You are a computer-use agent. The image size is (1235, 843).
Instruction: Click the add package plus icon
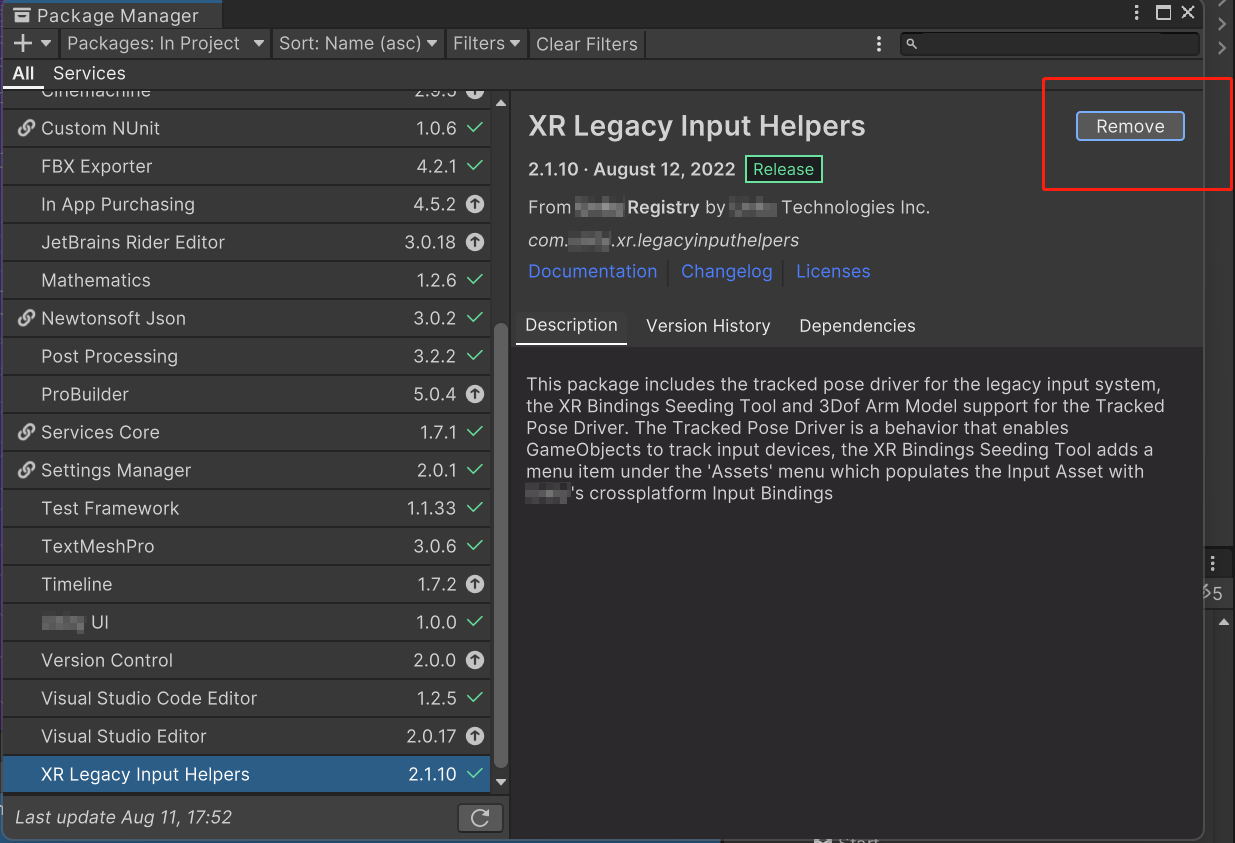23,43
